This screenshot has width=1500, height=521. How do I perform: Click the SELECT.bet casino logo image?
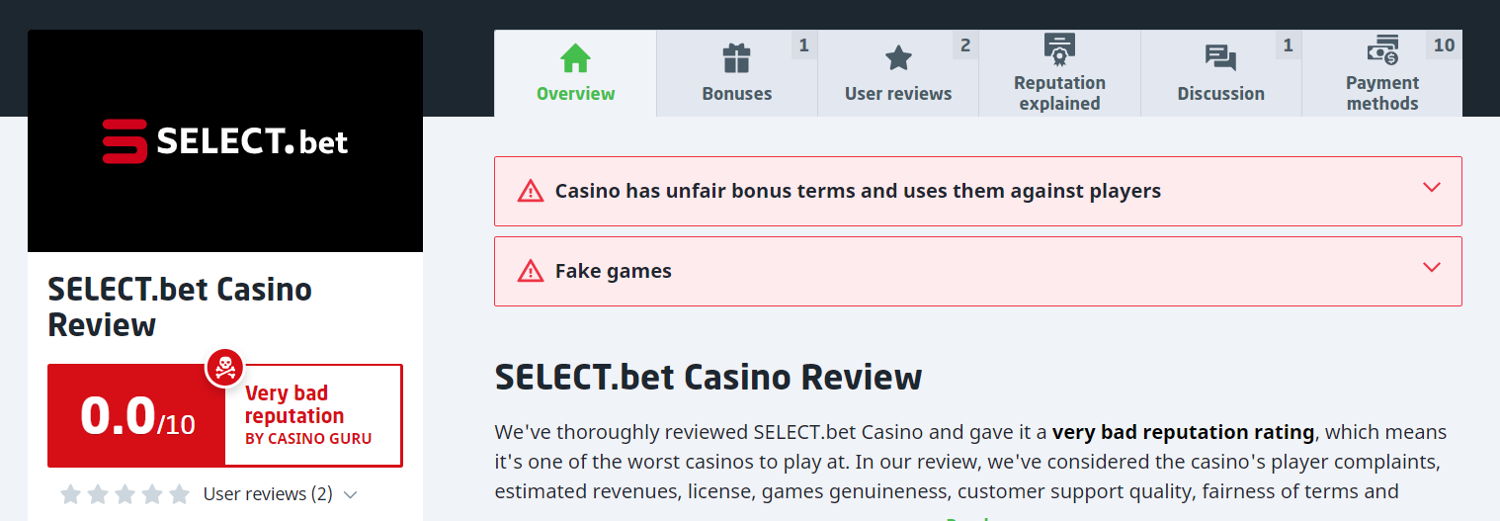225,141
